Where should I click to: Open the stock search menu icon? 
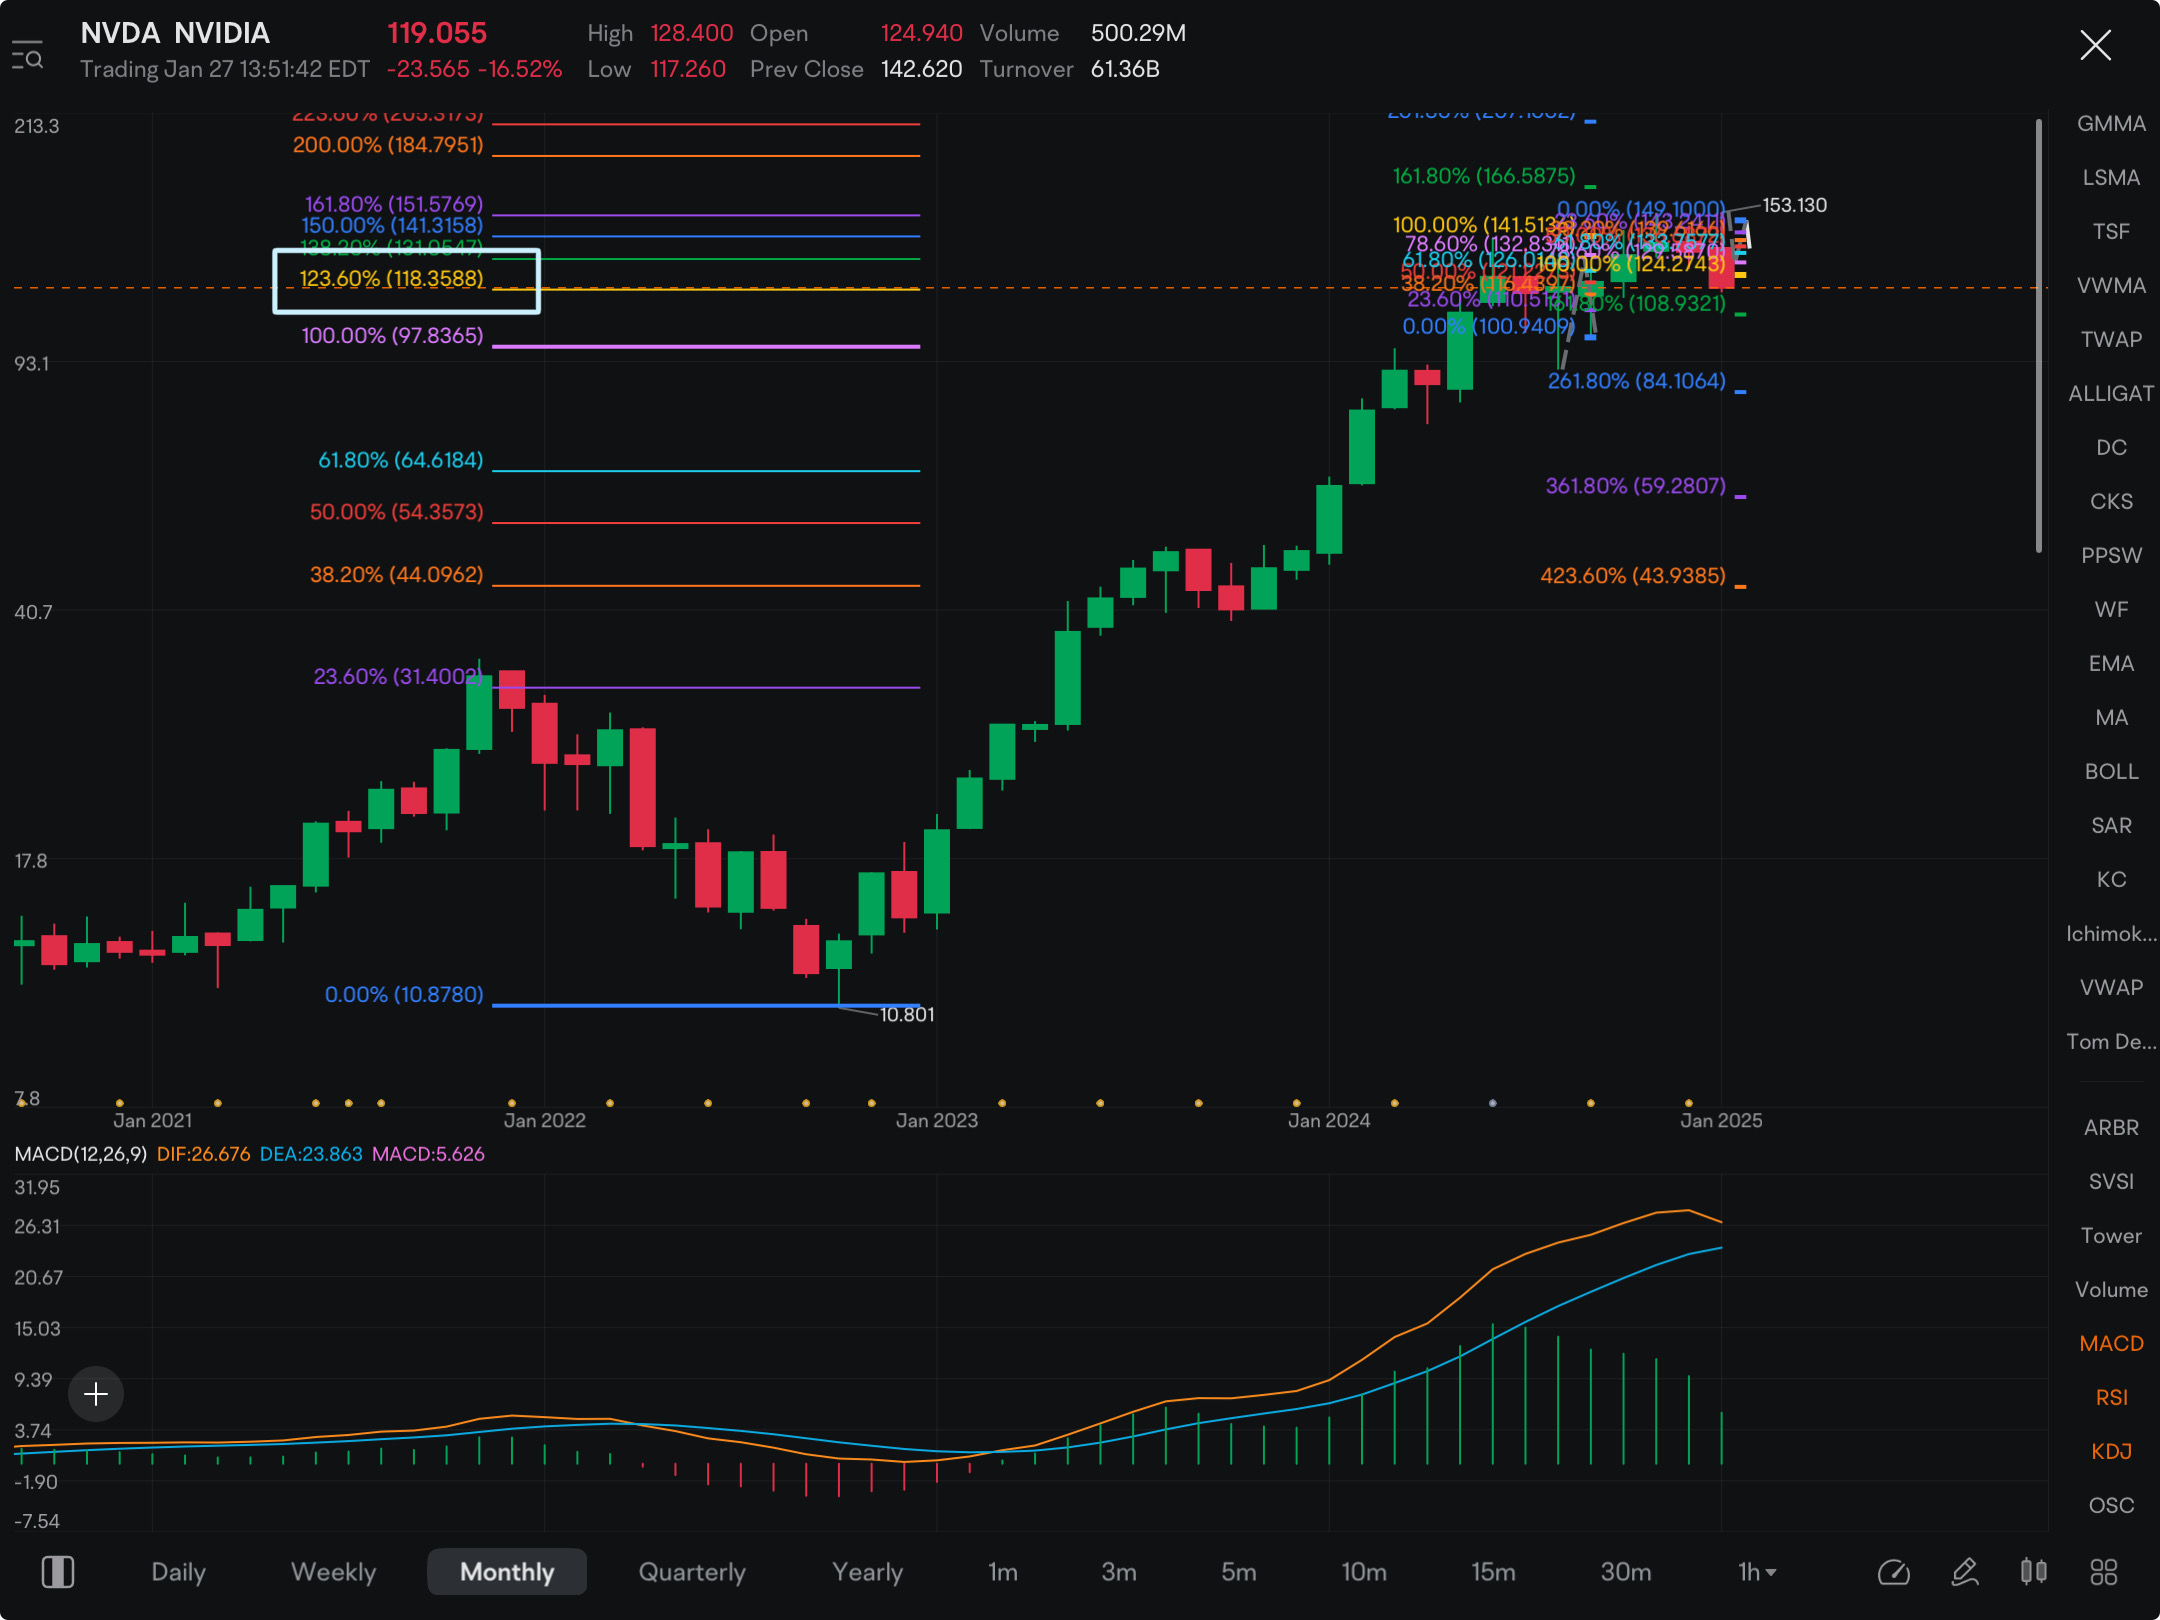tap(27, 57)
